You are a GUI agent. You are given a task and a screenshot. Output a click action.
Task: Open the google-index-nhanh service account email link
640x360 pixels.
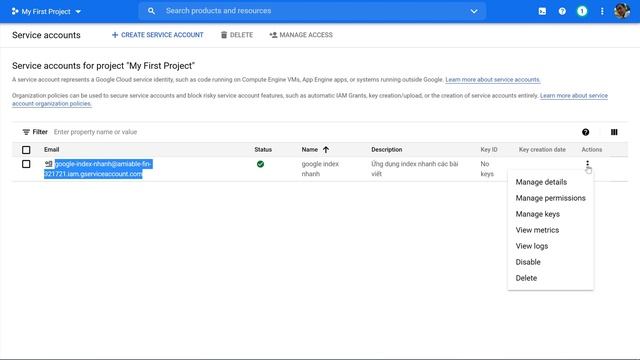(x=98, y=169)
